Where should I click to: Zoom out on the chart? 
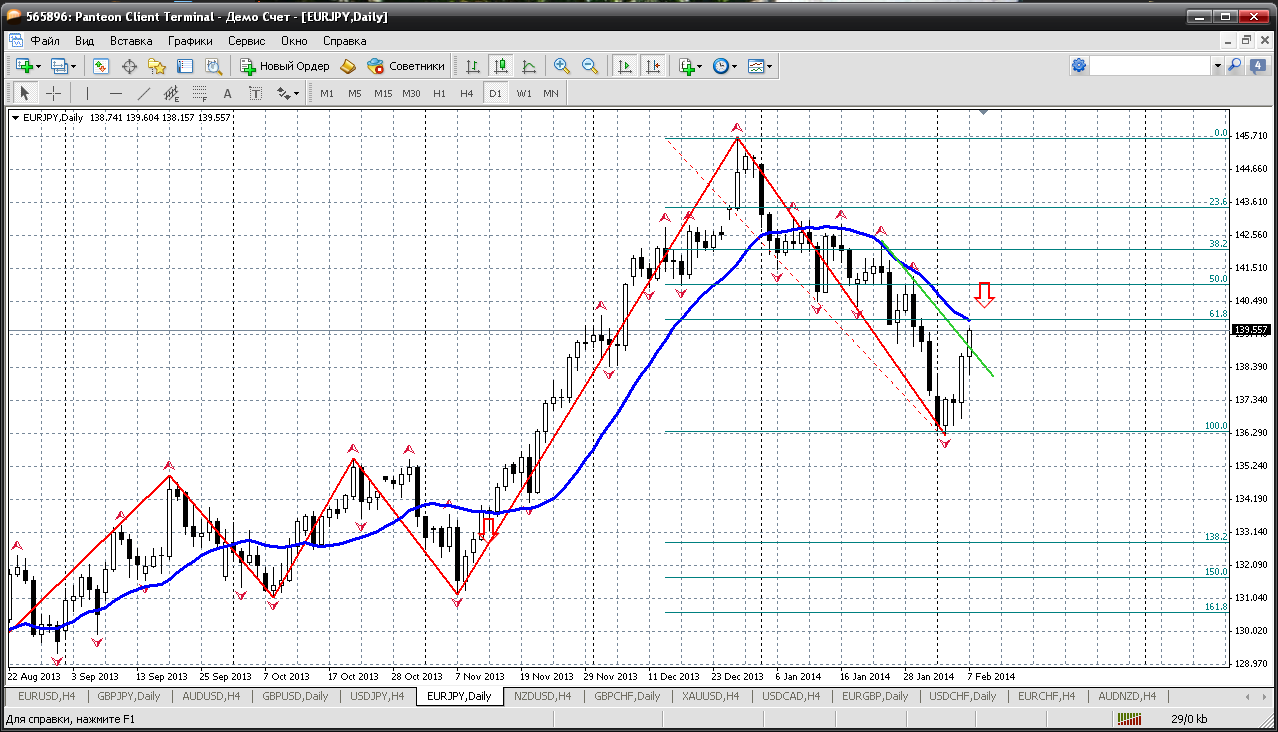click(x=590, y=66)
